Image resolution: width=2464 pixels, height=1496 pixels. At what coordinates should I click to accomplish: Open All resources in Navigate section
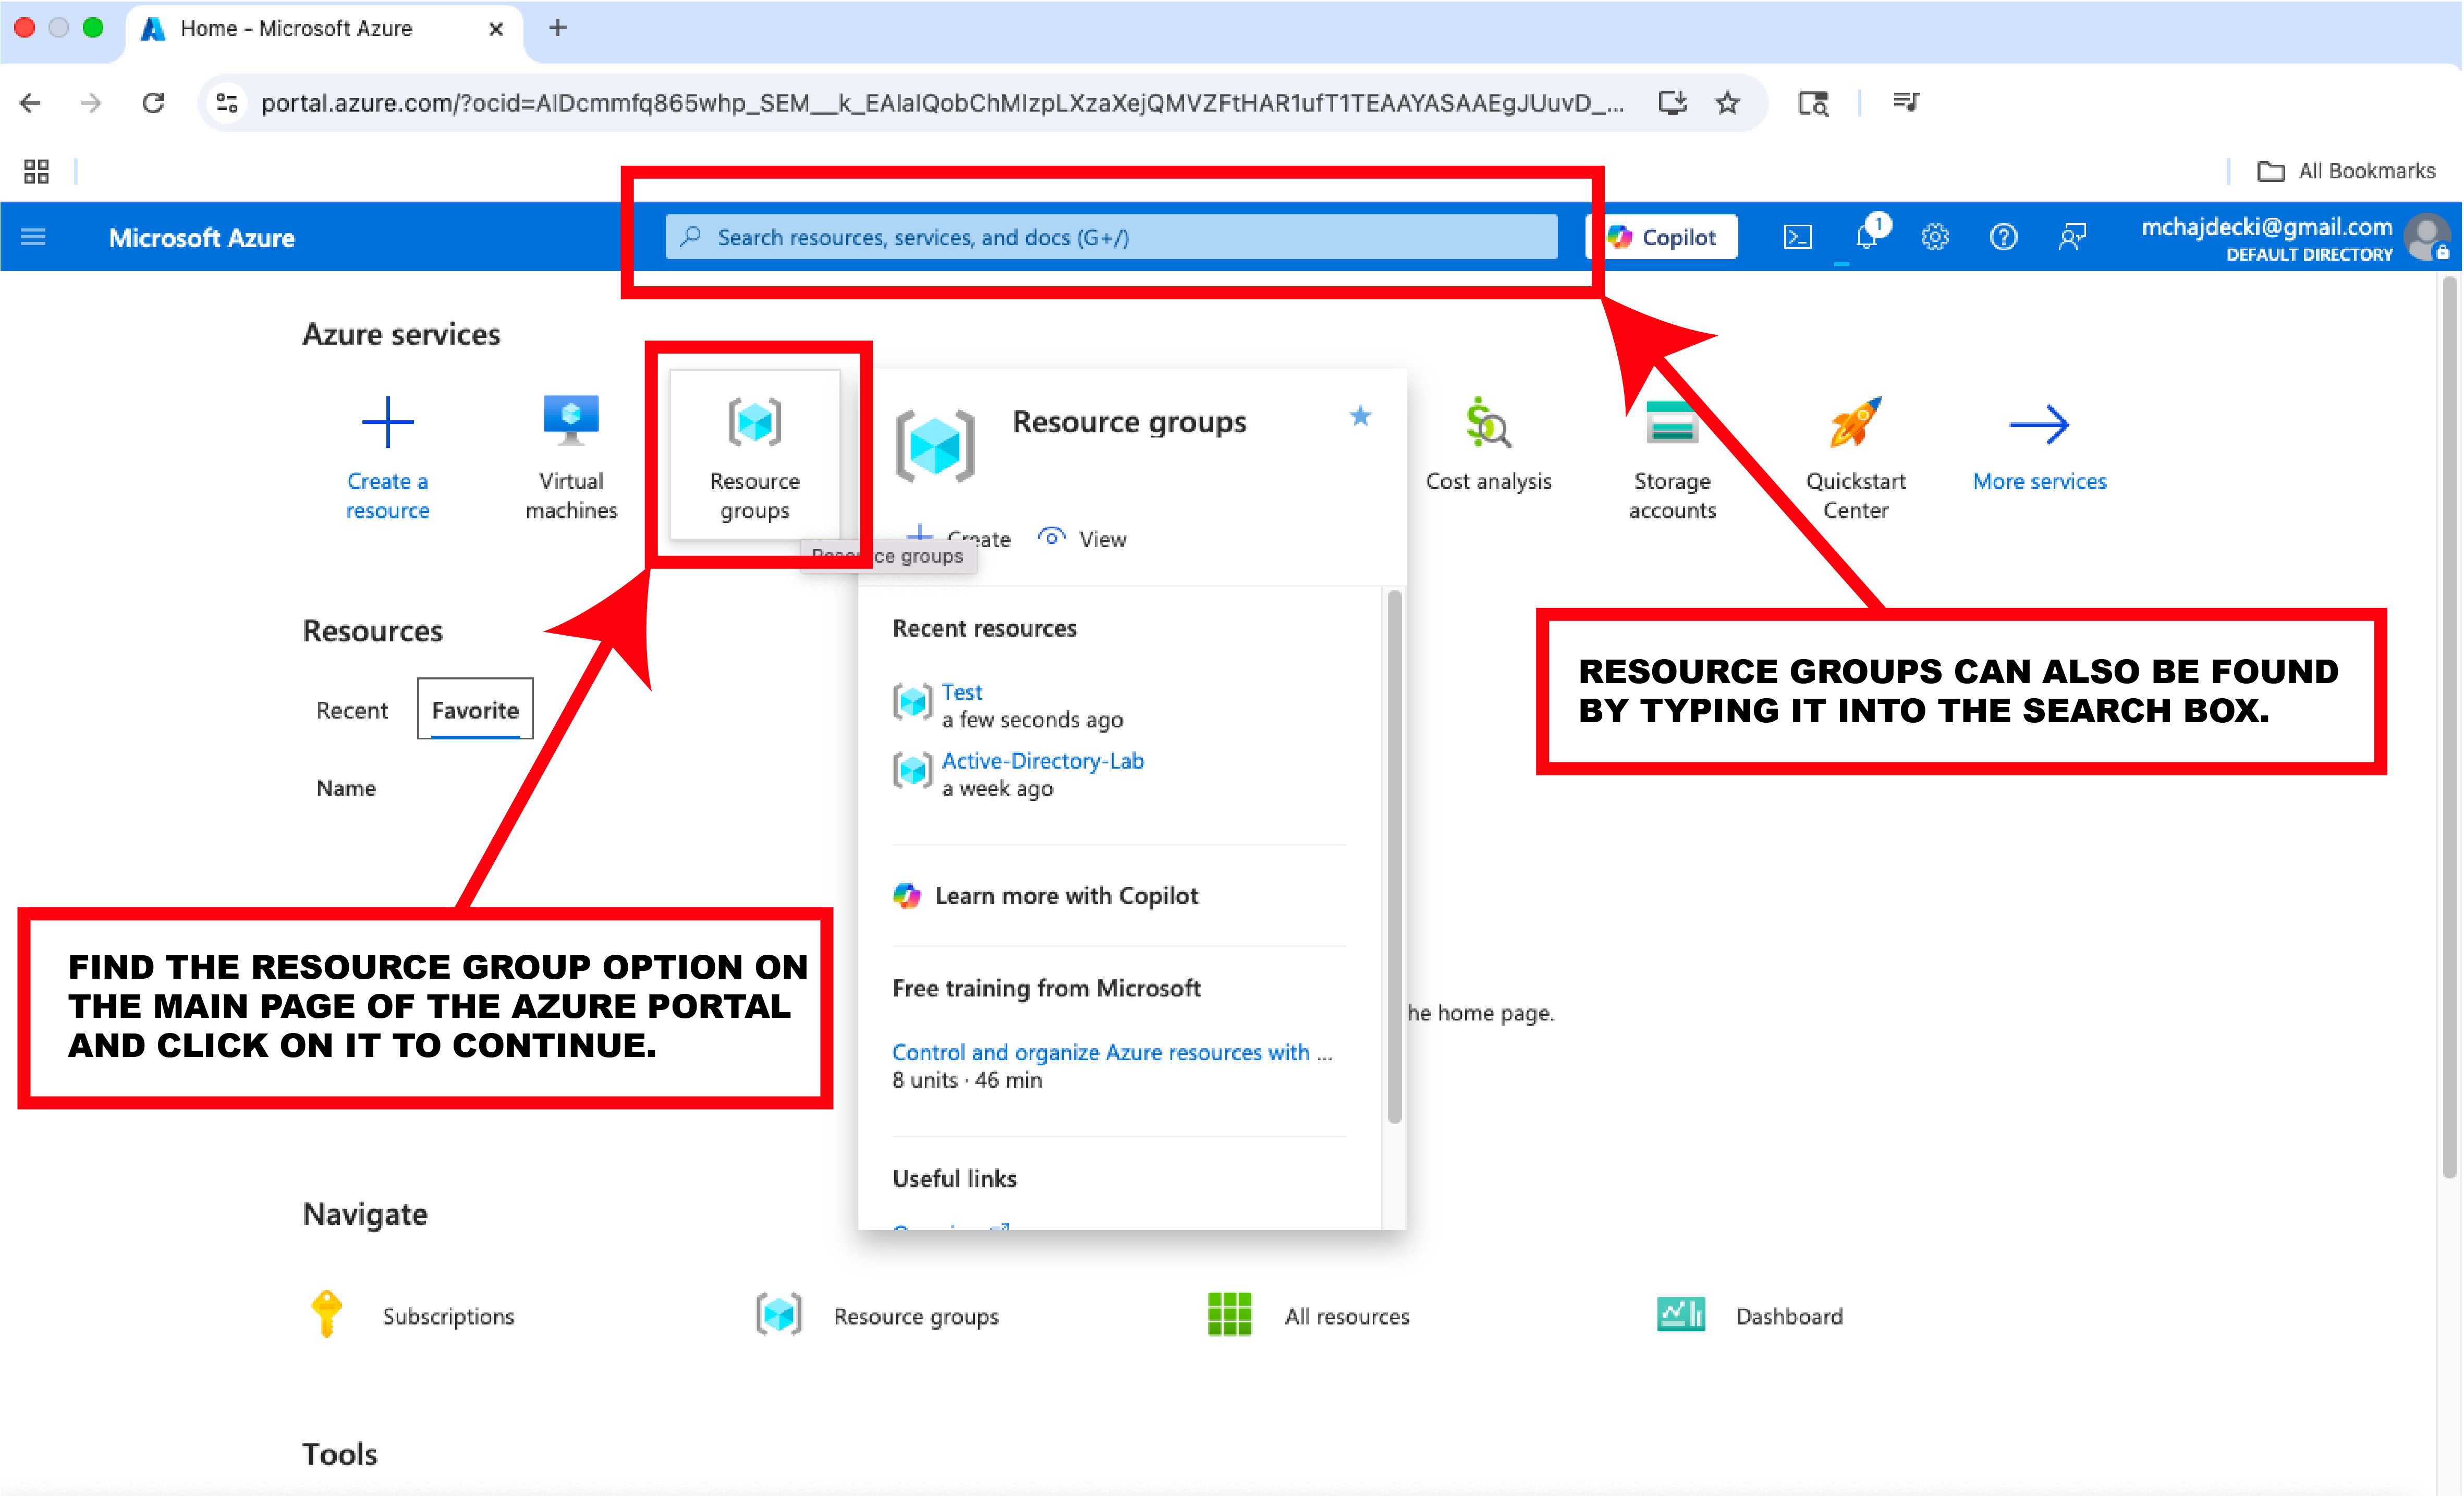(x=1347, y=1316)
